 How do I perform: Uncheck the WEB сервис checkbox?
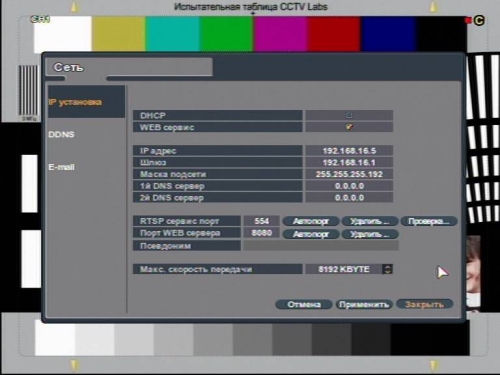coord(349,127)
